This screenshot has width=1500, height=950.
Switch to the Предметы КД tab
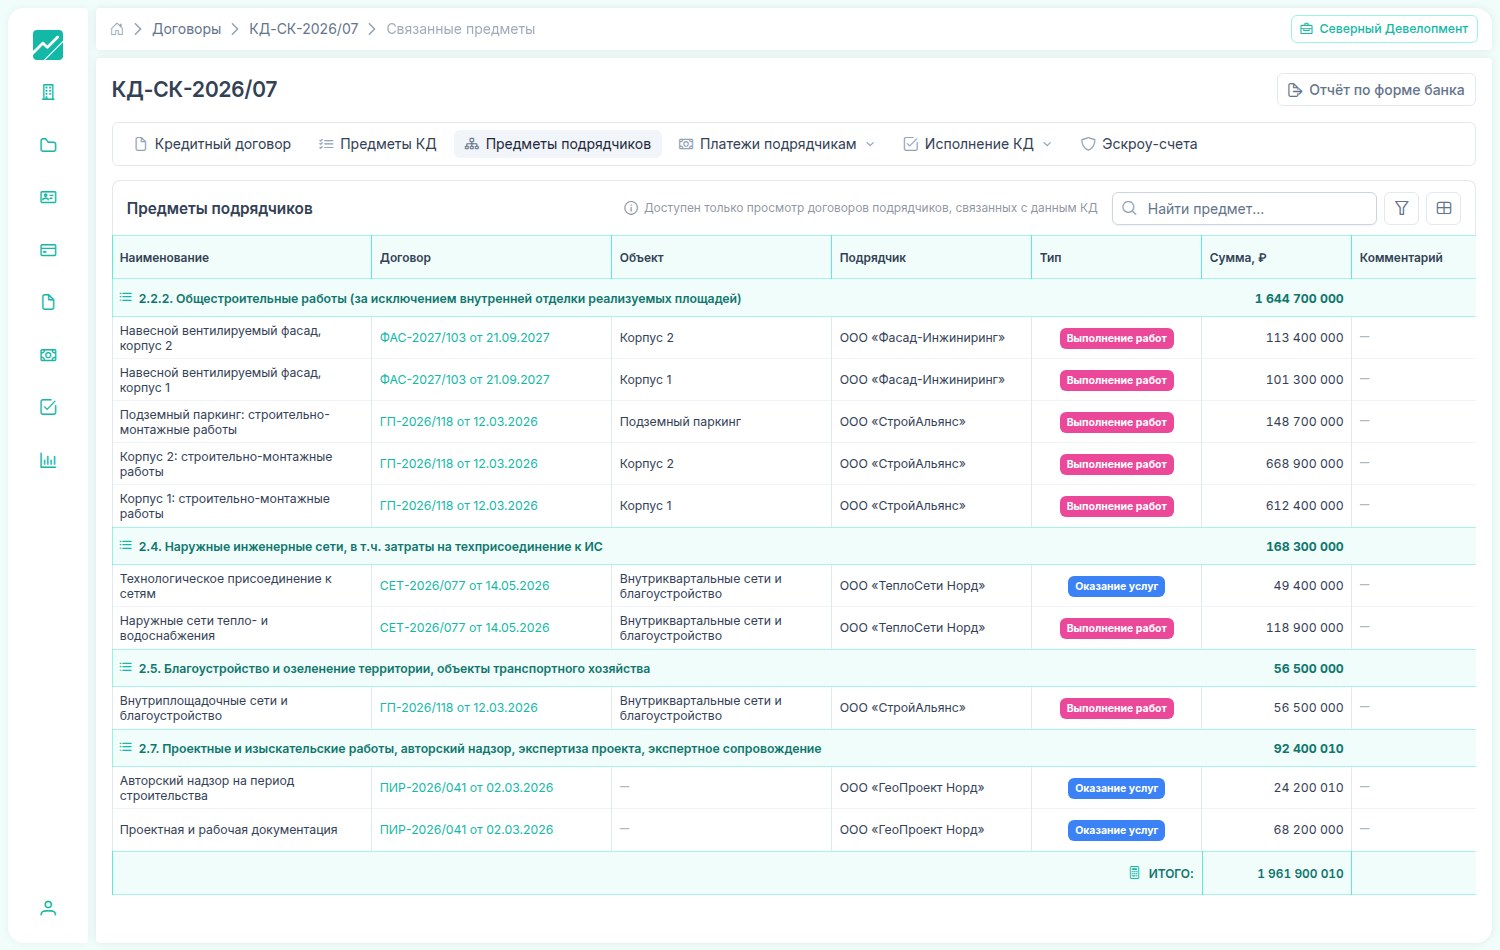[378, 144]
